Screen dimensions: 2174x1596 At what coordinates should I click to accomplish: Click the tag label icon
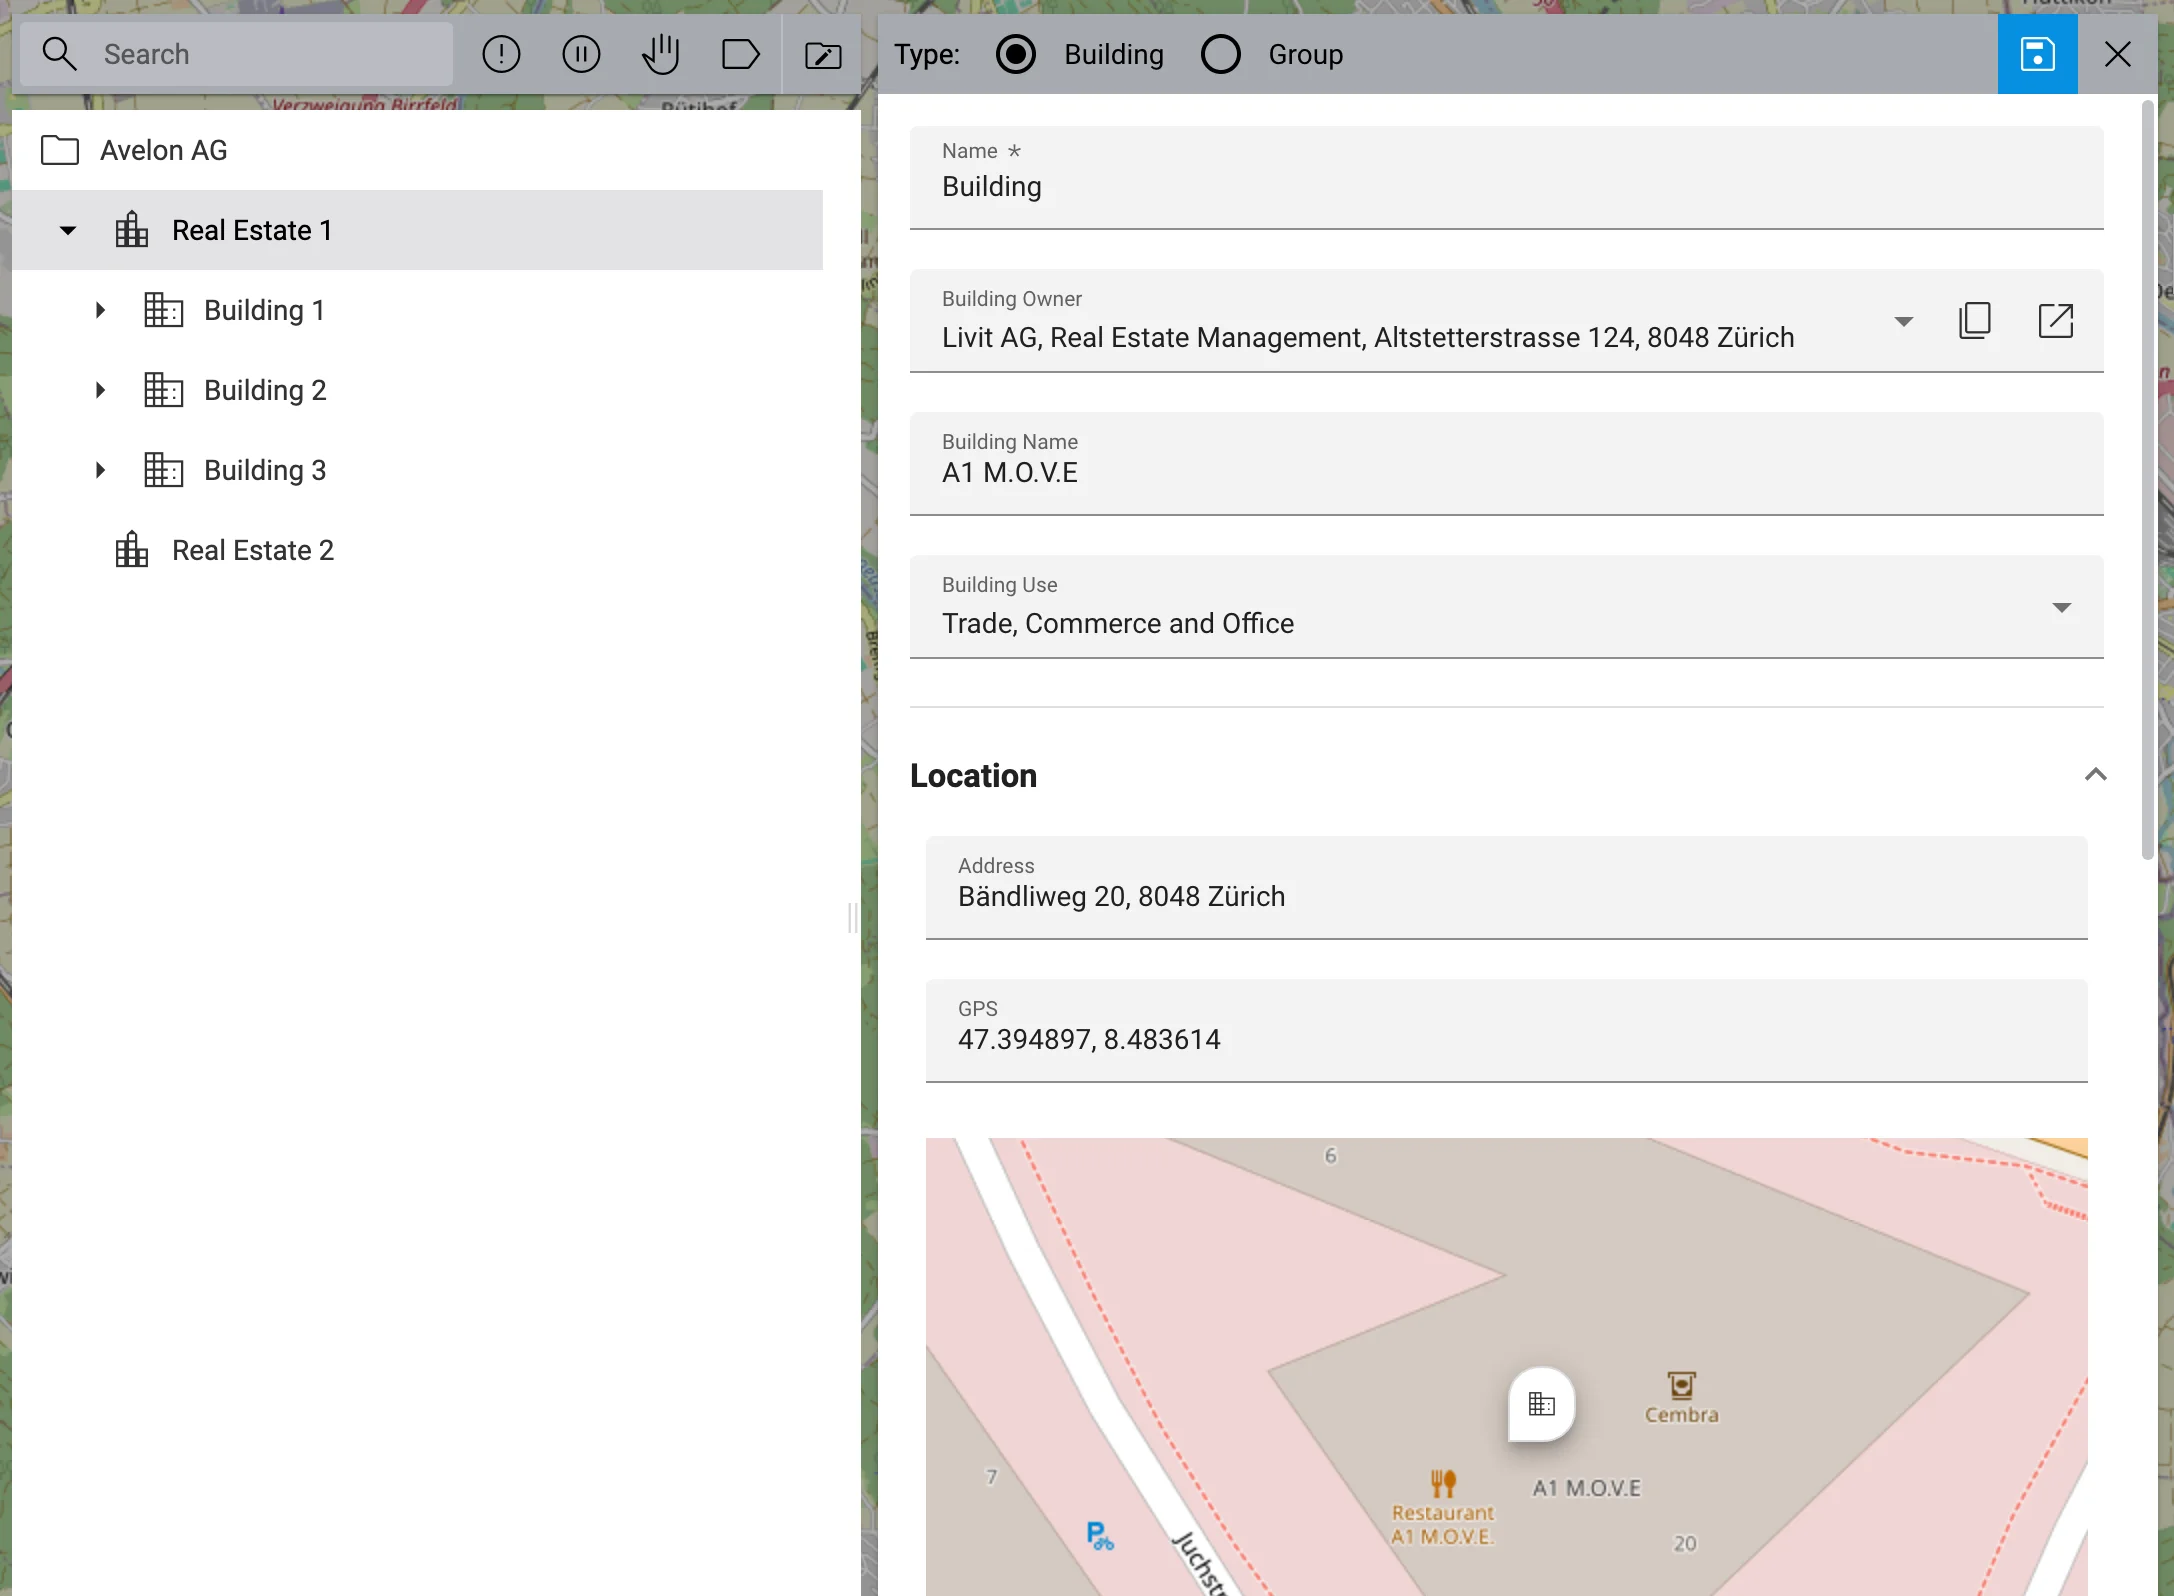pyautogui.click(x=741, y=54)
